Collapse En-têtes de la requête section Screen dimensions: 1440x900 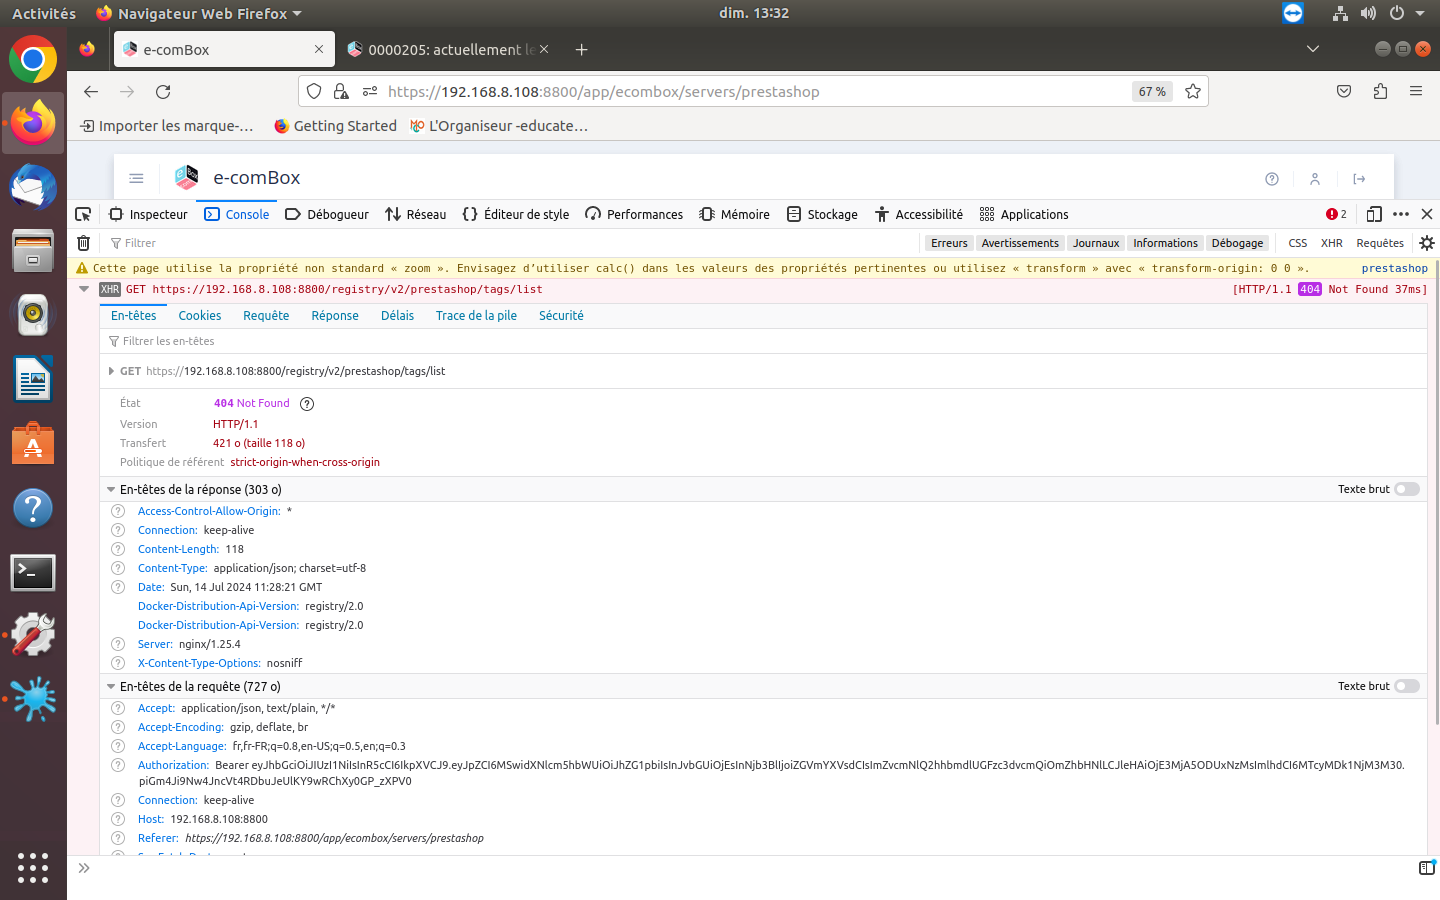111,687
